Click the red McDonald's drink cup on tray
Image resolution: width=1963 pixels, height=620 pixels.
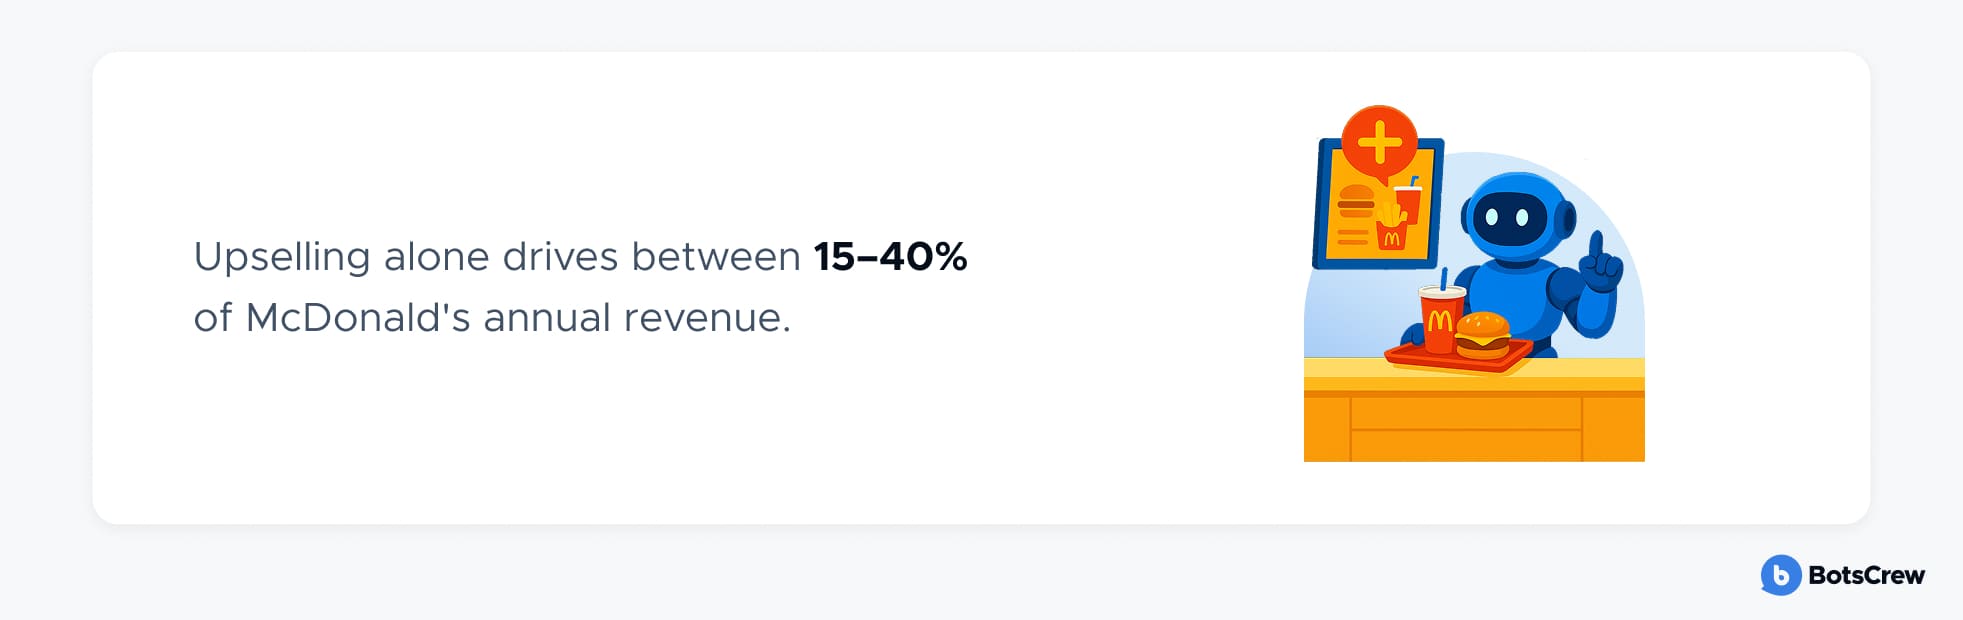coord(1440,318)
